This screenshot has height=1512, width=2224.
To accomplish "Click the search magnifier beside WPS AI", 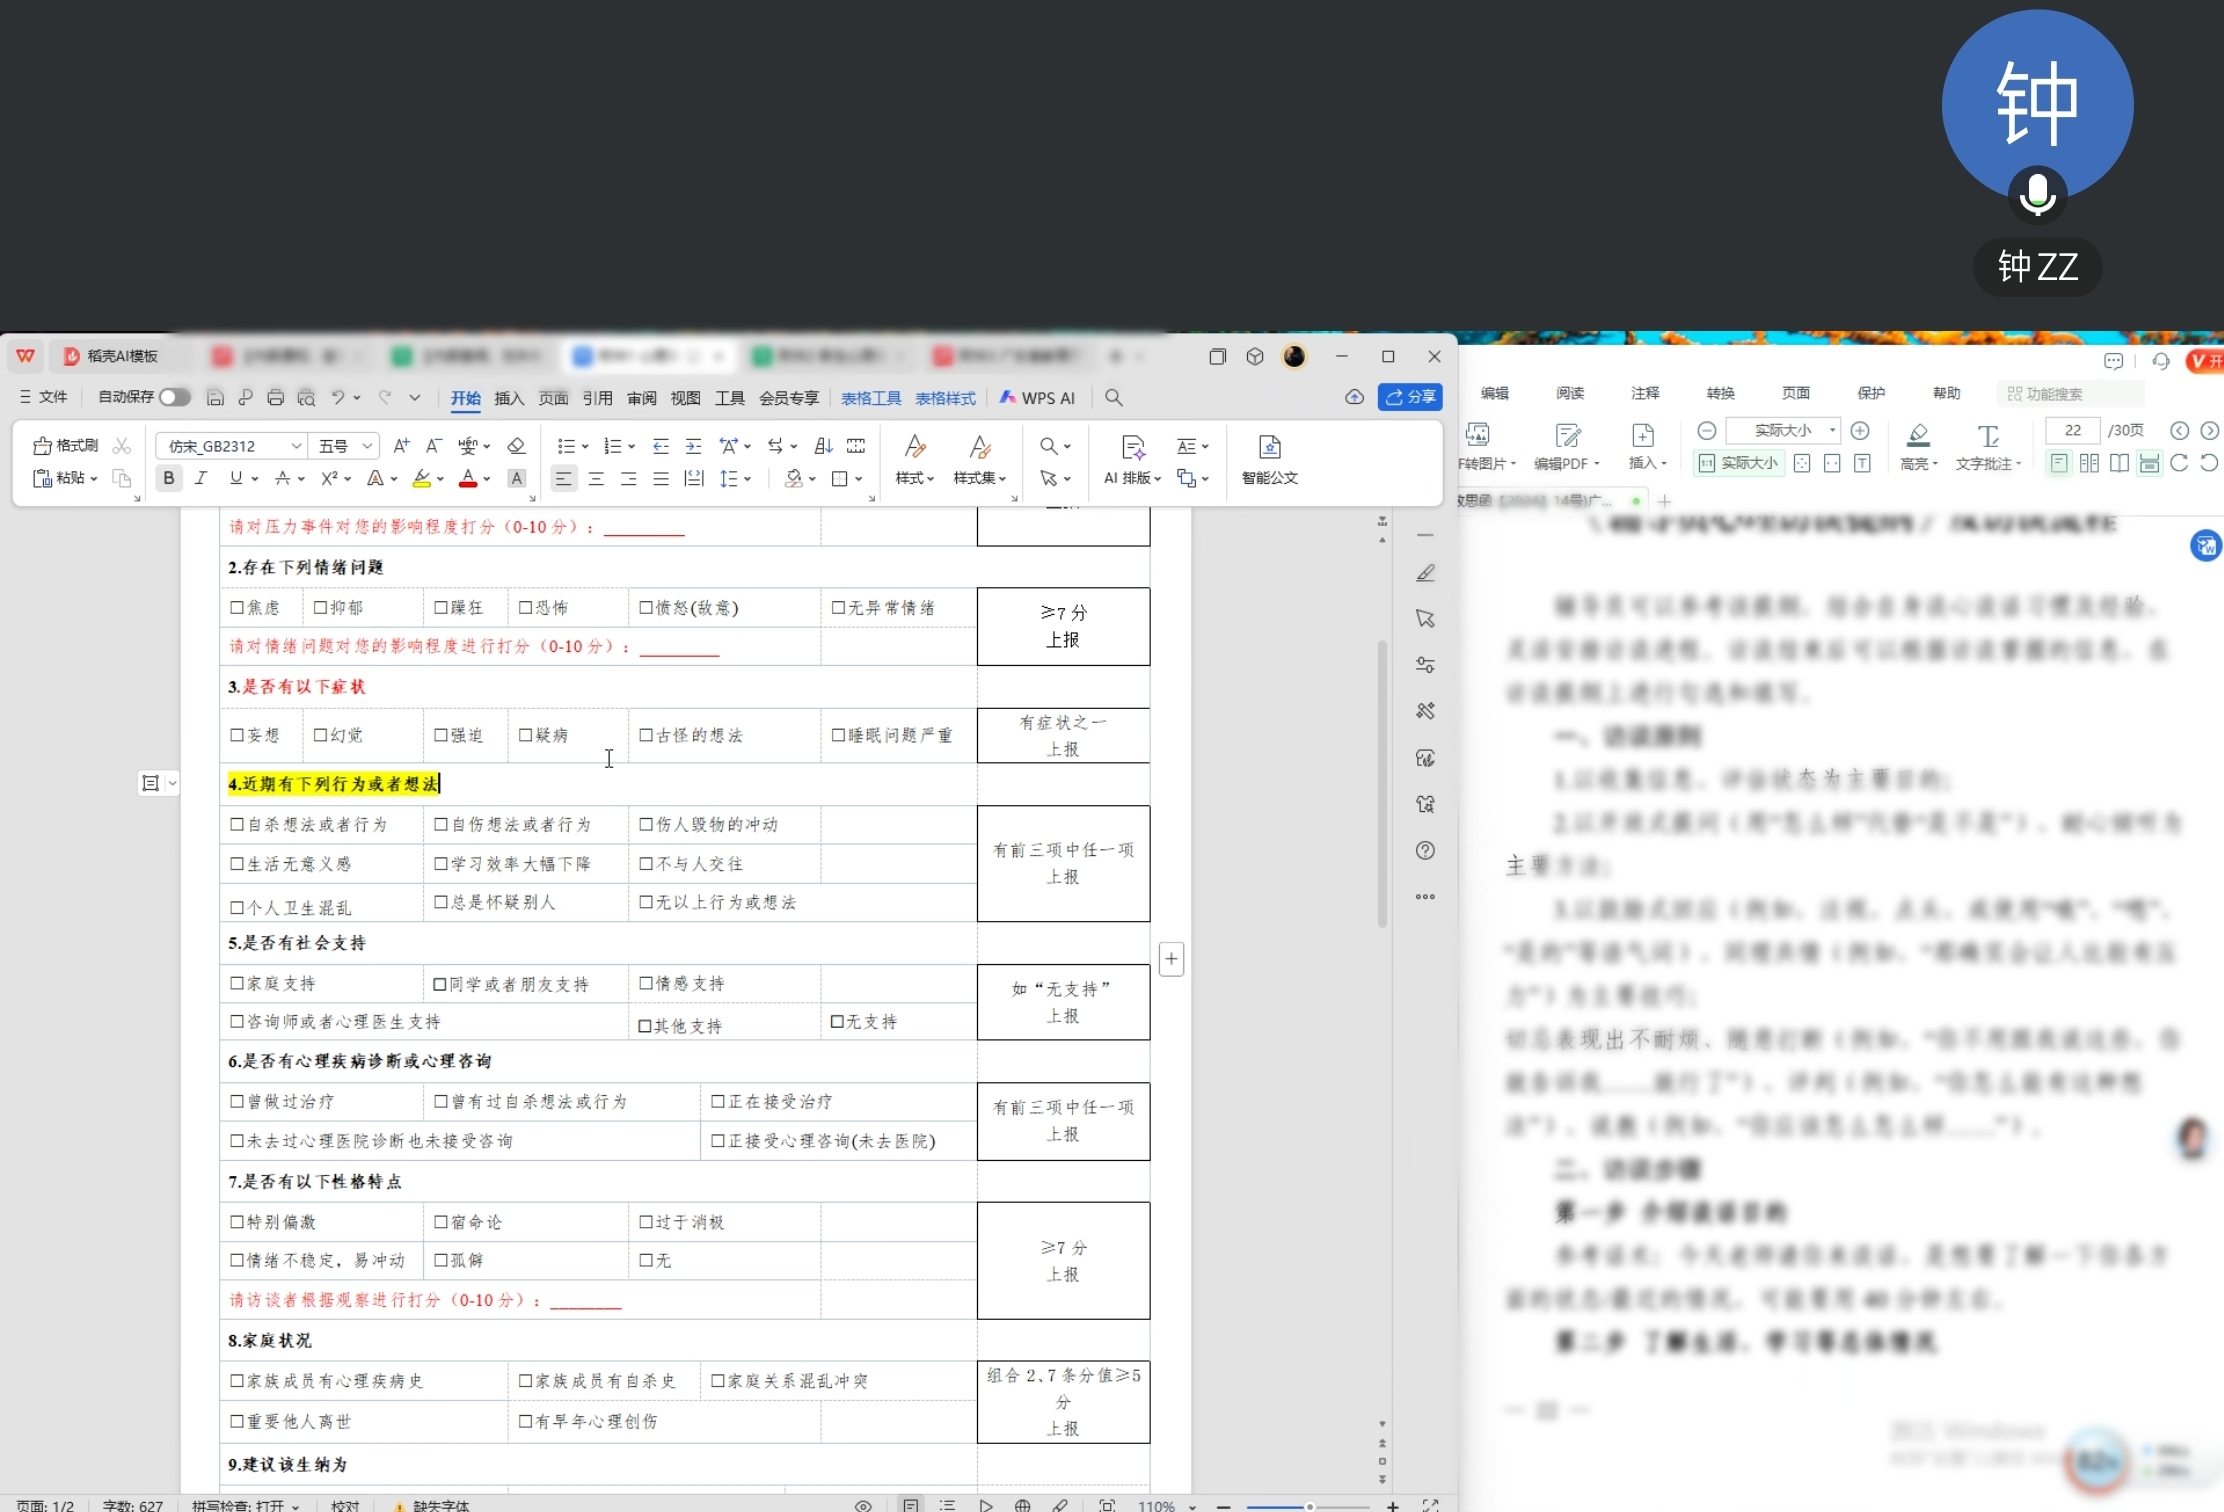I will tap(1114, 398).
